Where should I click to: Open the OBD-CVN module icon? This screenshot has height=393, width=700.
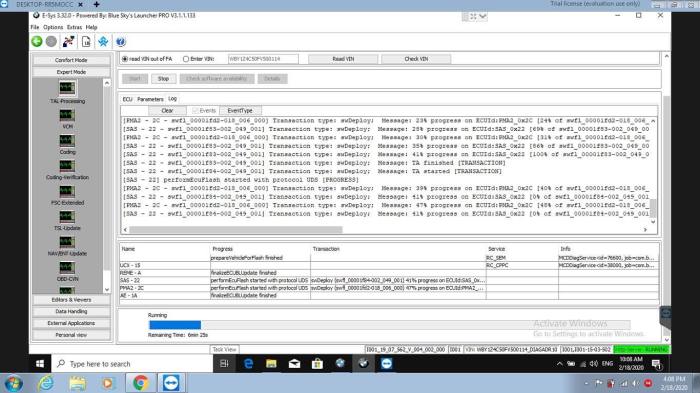tap(67, 268)
